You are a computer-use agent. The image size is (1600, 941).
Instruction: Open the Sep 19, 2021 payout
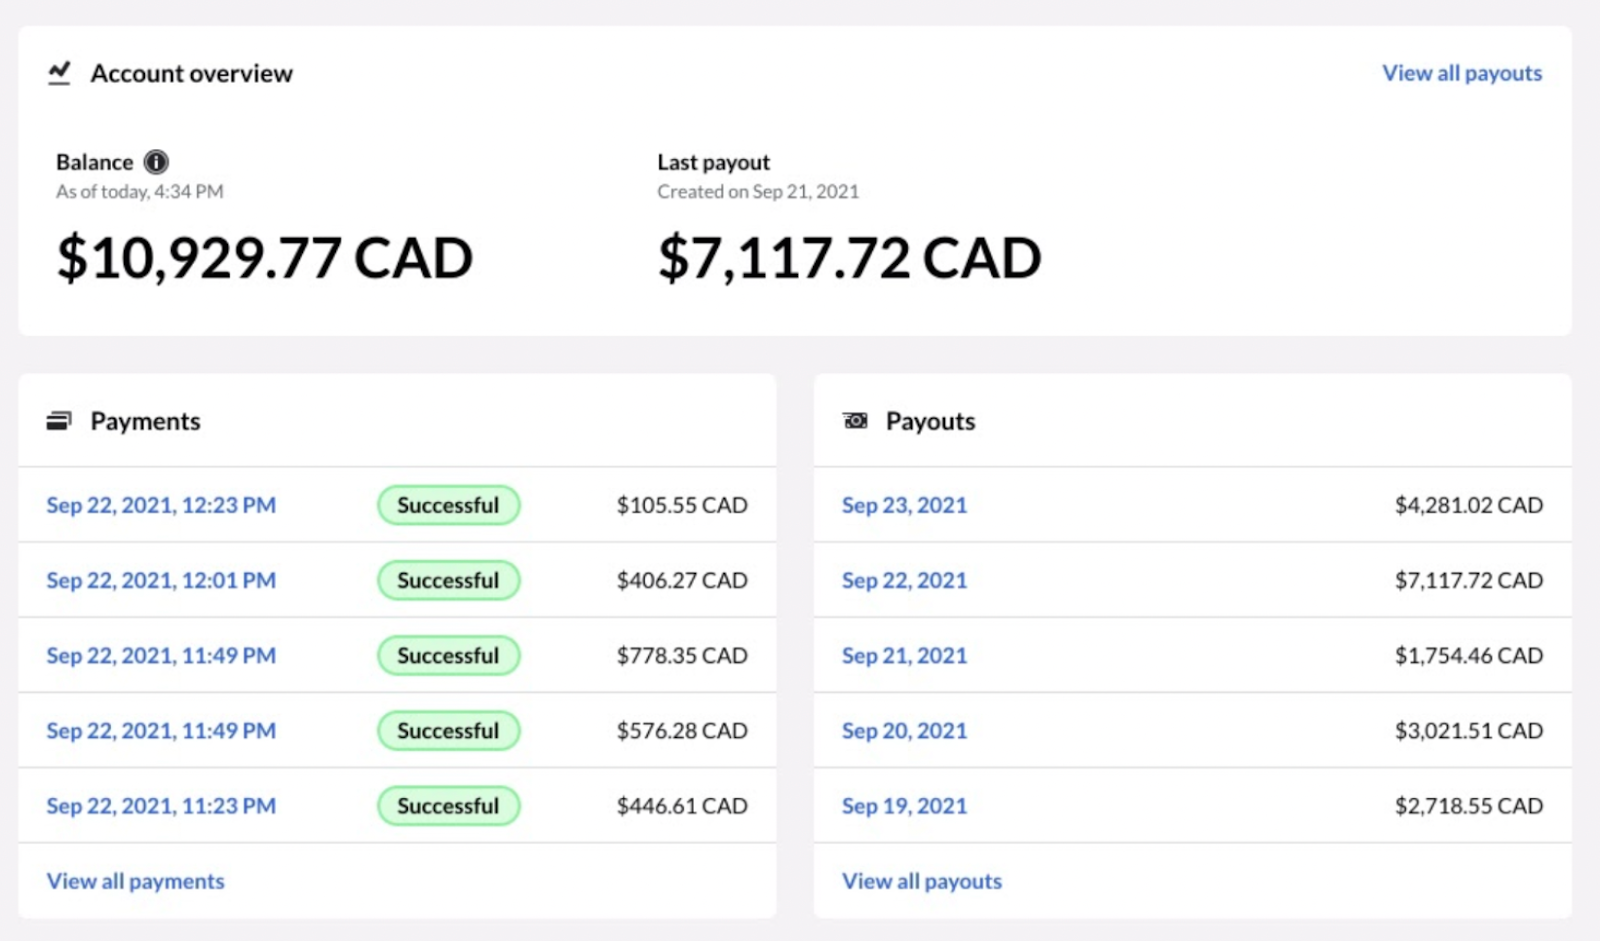[x=904, y=806]
